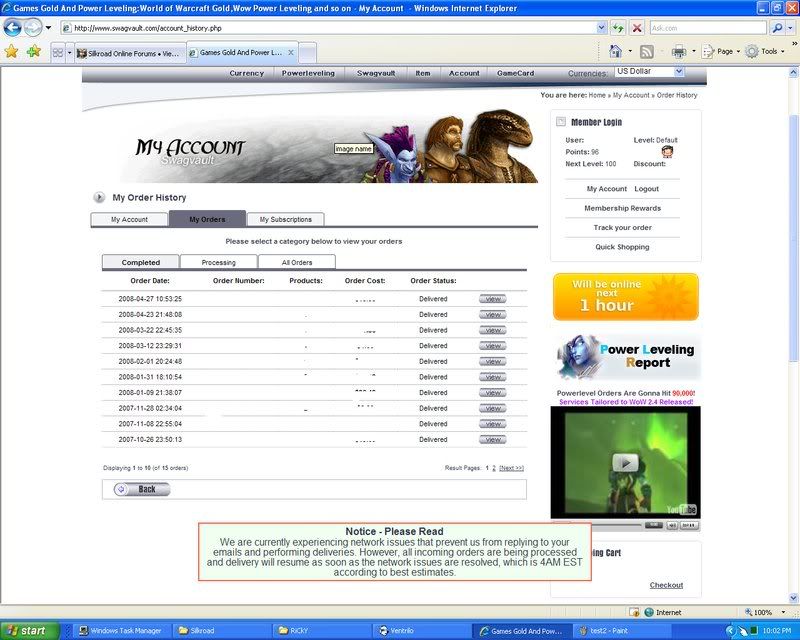
Task: View the 2008-03-22 22:45:35 order
Action: [x=492, y=330]
